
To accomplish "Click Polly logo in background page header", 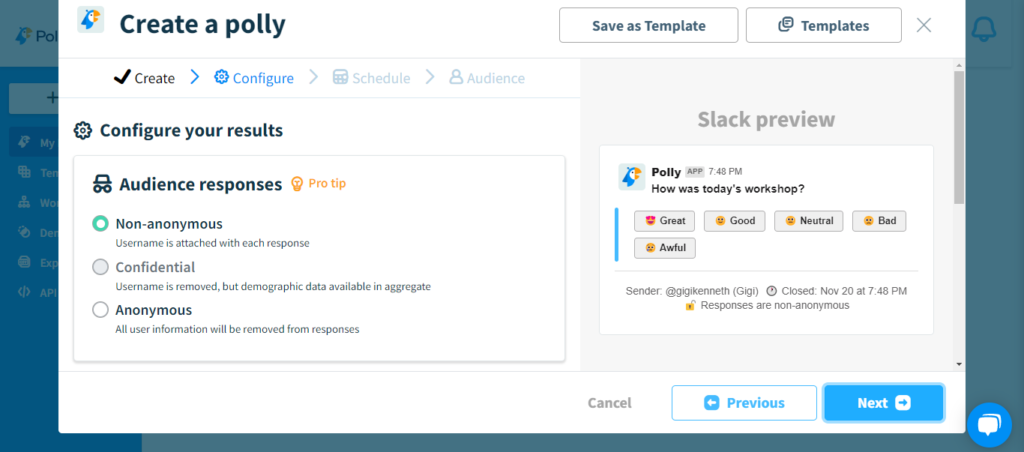I will click(x=25, y=35).
